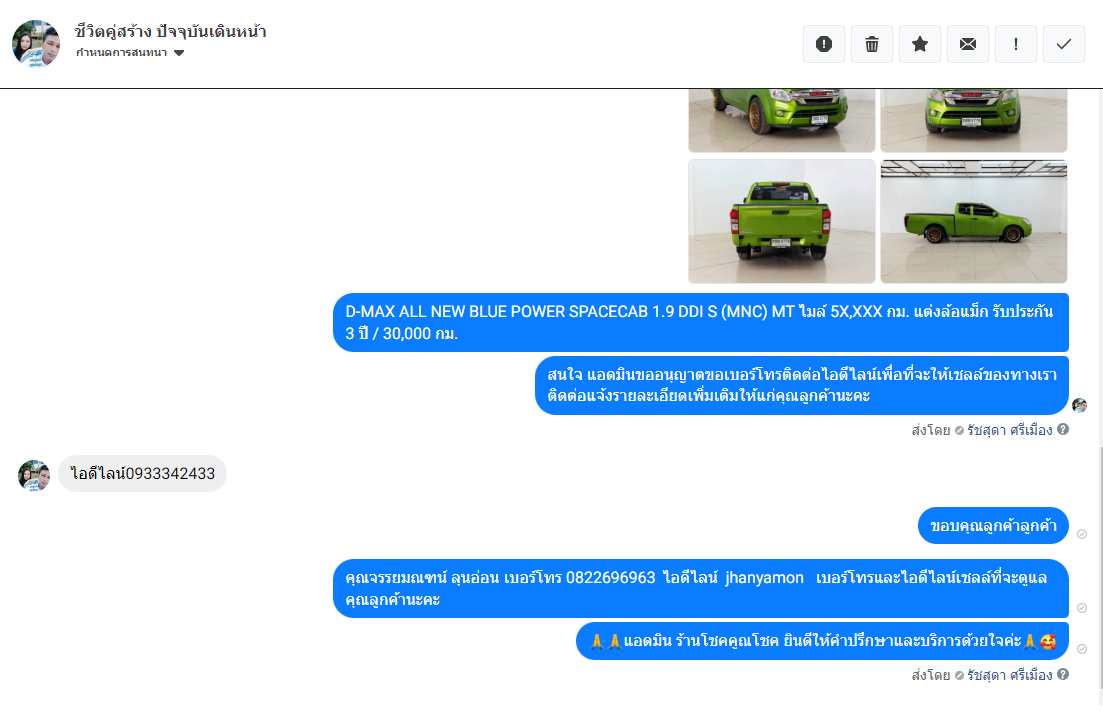Open the green pickup rear view photo
This screenshot has height=718, width=1103.
coord(782,221)
